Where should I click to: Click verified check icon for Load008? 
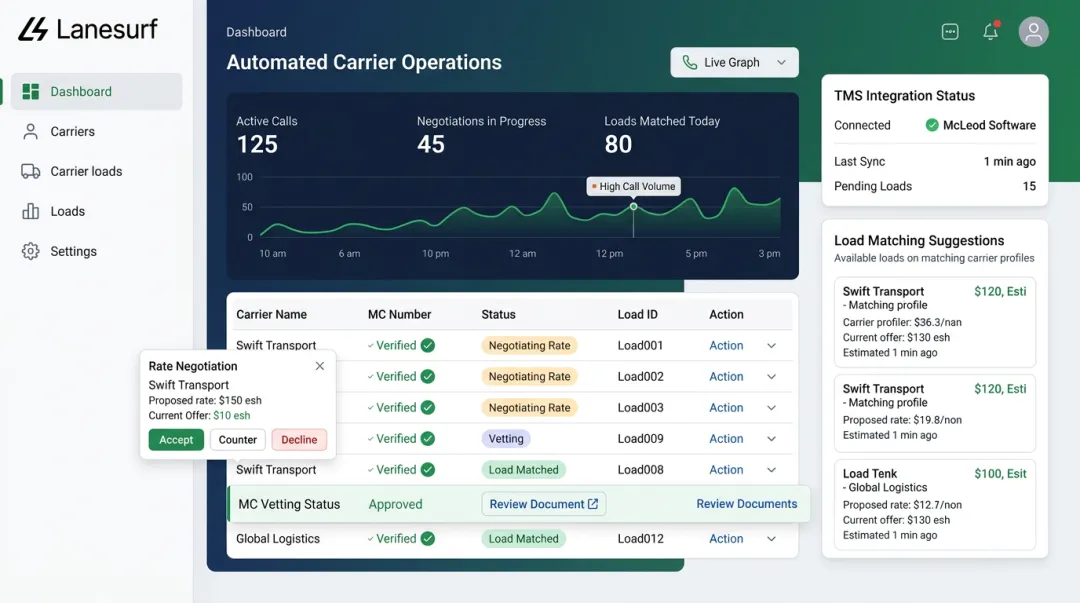428,469
